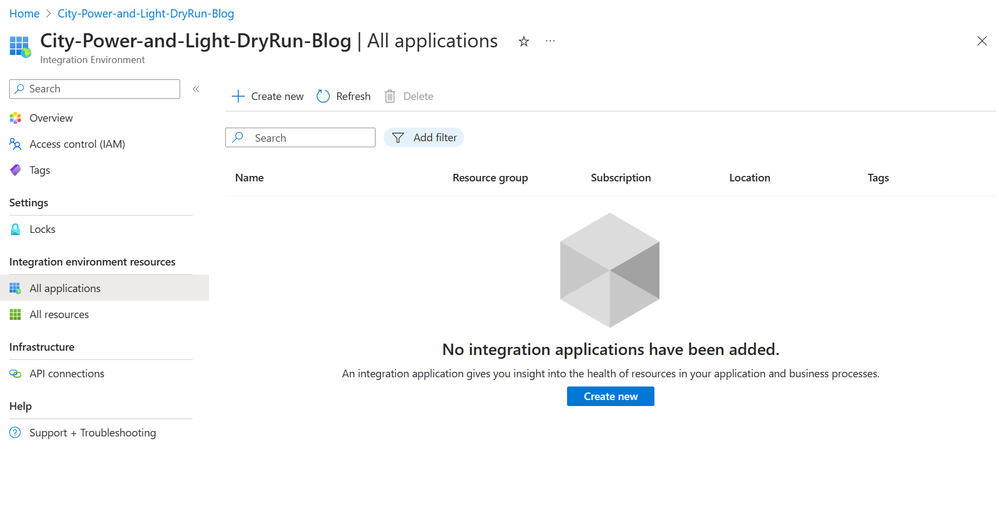Close the All applications blade
Viewport: 999px width, 506px height.
coord(982,41)
